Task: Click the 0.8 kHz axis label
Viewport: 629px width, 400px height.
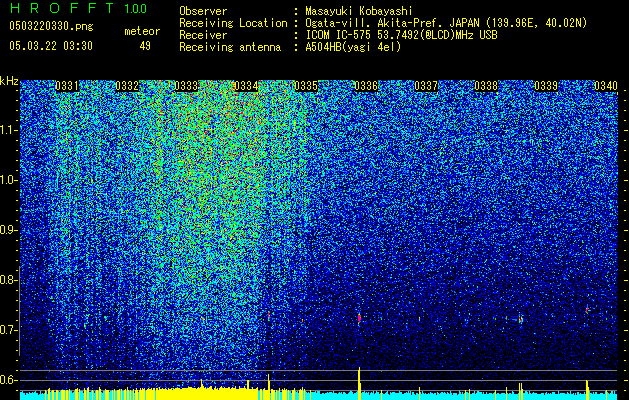Action: (x=8, y=280)
